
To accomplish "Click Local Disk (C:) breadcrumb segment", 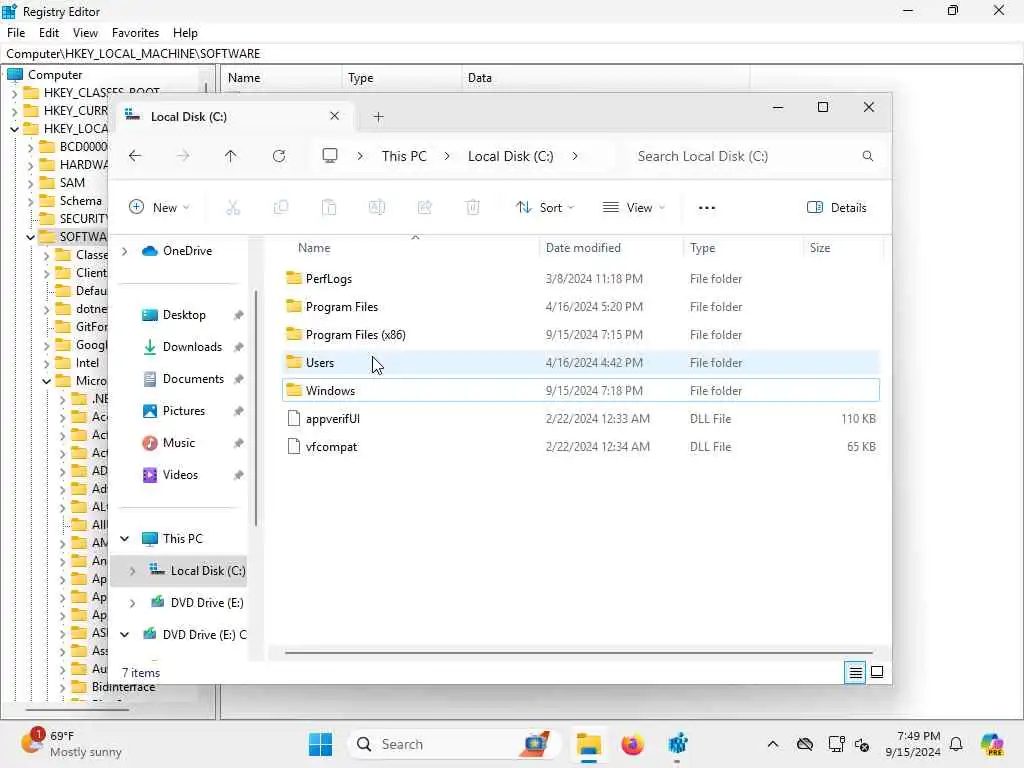I will point(510,156).
